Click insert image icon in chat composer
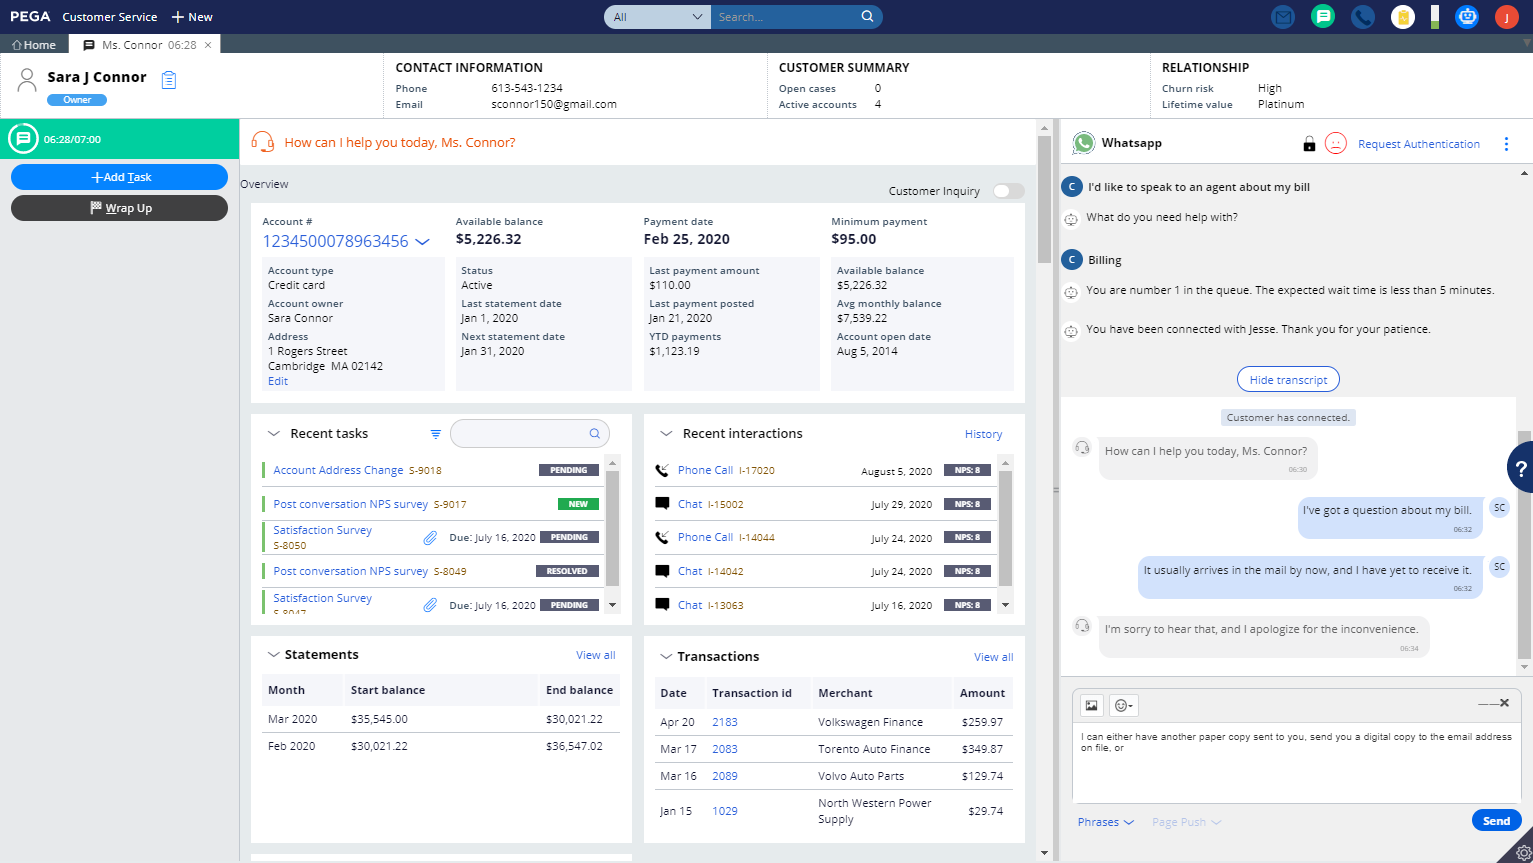Image resolution: width=1533 pixels, height=863 pixels. (1091, 706)
